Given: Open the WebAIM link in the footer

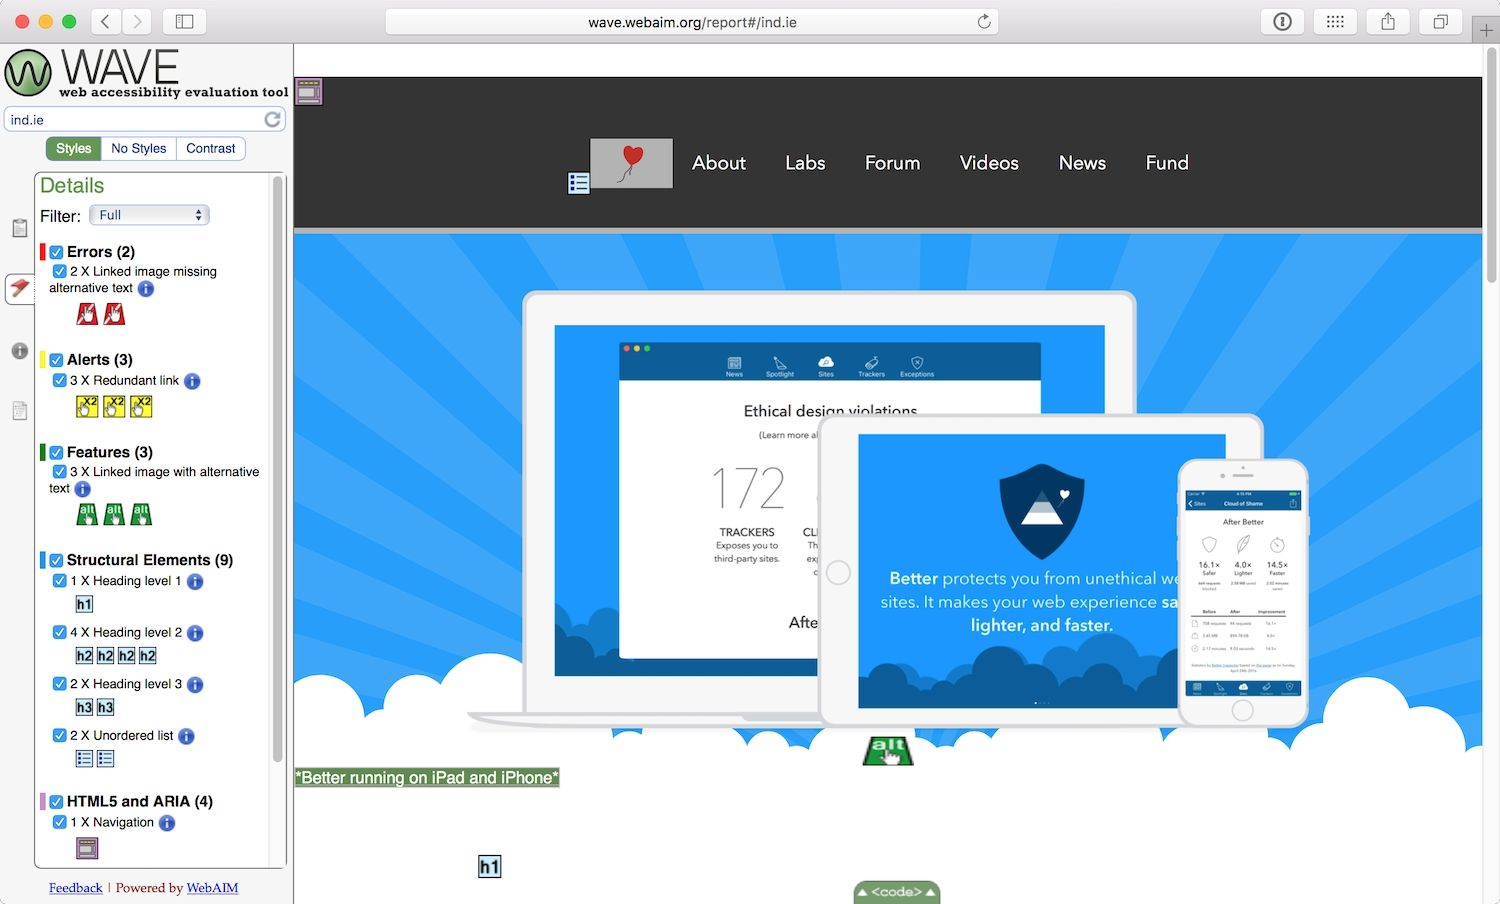Looking at the screenshot, I should (x=212, y=888).
